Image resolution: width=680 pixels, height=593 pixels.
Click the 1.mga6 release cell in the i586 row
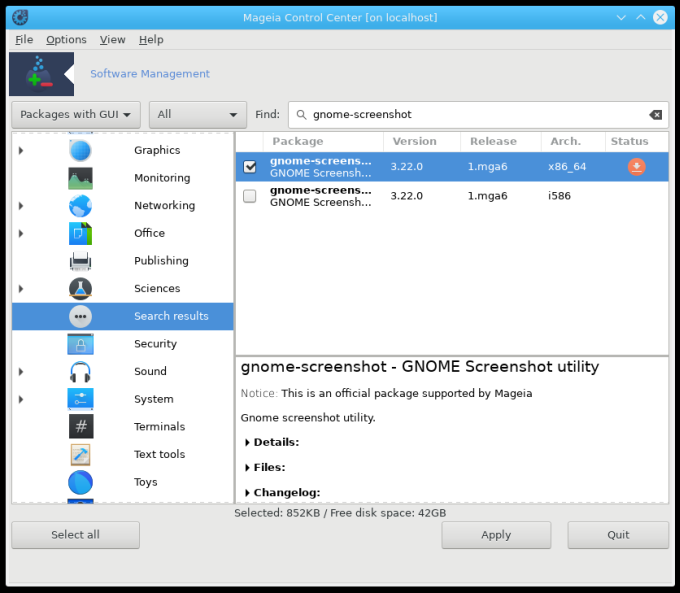point(487,196)
